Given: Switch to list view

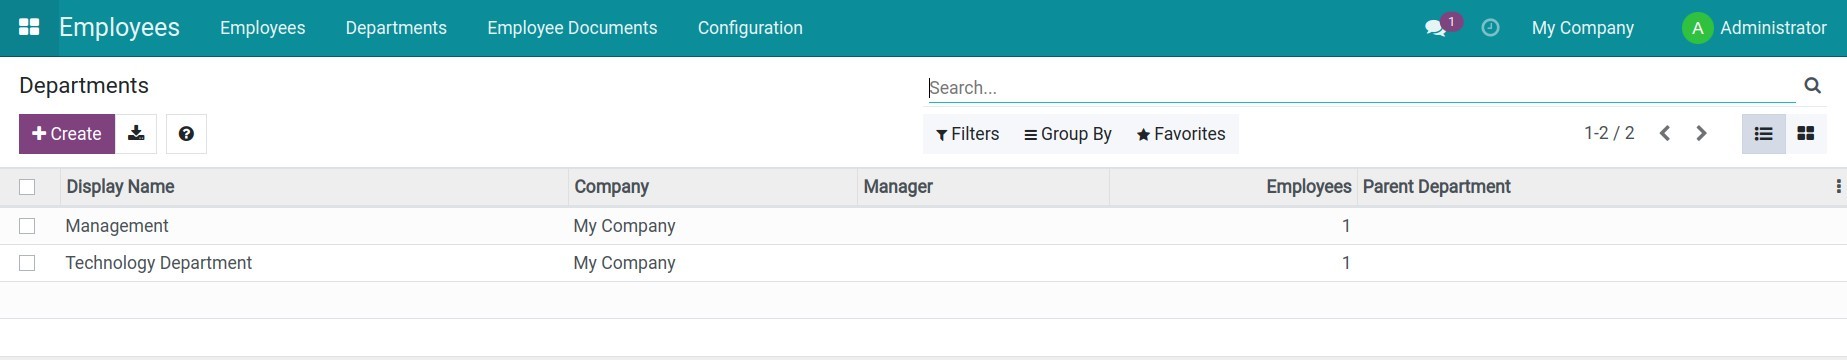Looking at the screenshot, I should coord(1763,133).
